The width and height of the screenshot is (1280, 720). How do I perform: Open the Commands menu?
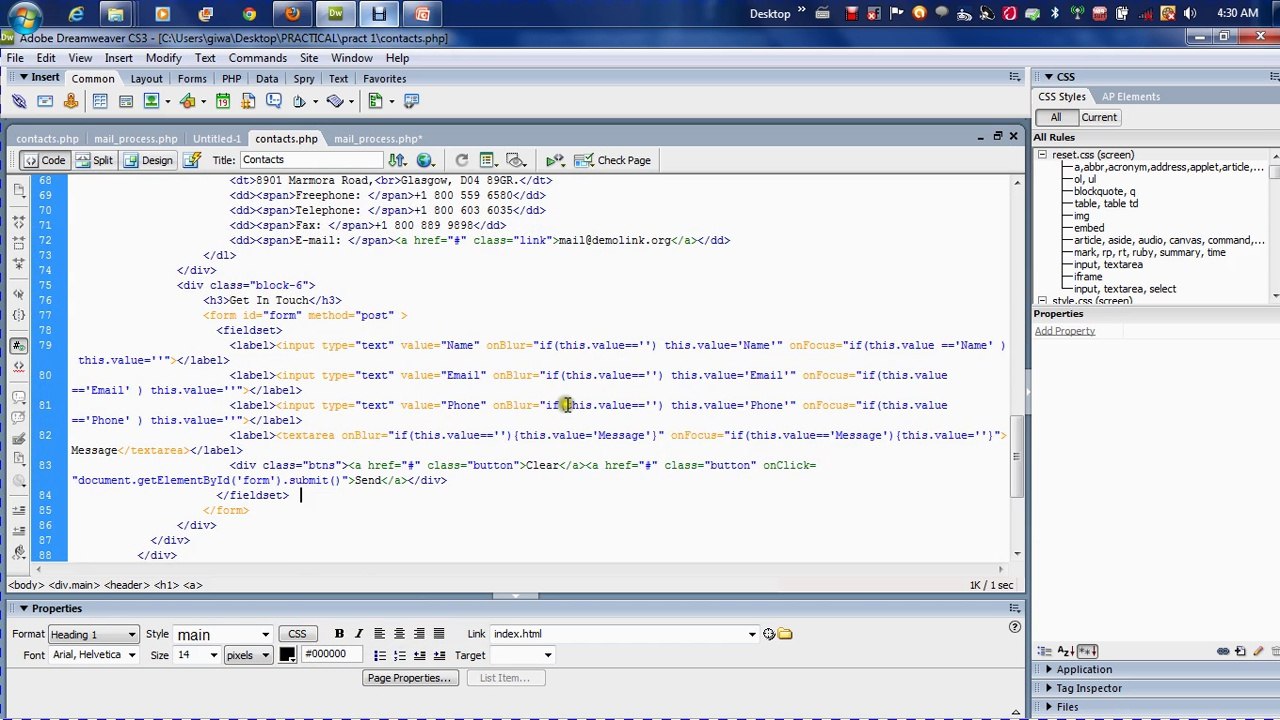[x=257, y=58]
